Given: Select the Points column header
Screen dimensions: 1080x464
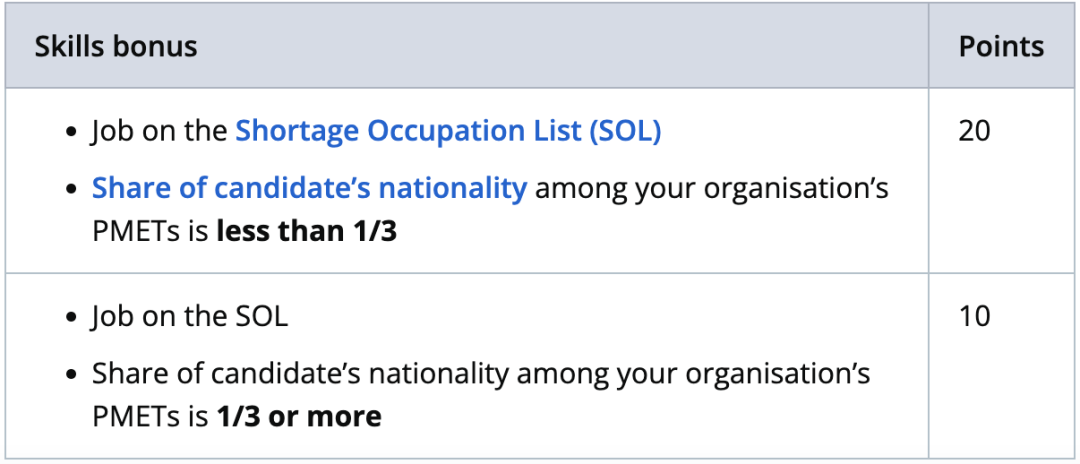Looking at the screenshot, I should 1001,47.
